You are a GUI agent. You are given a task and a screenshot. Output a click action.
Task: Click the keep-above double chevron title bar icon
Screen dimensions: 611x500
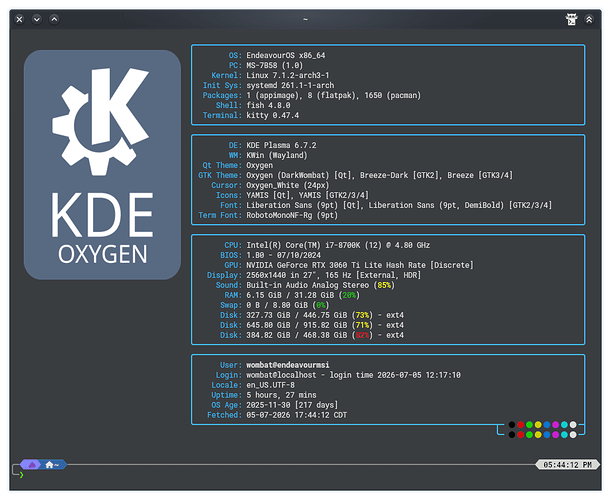[x=589, y=19]
